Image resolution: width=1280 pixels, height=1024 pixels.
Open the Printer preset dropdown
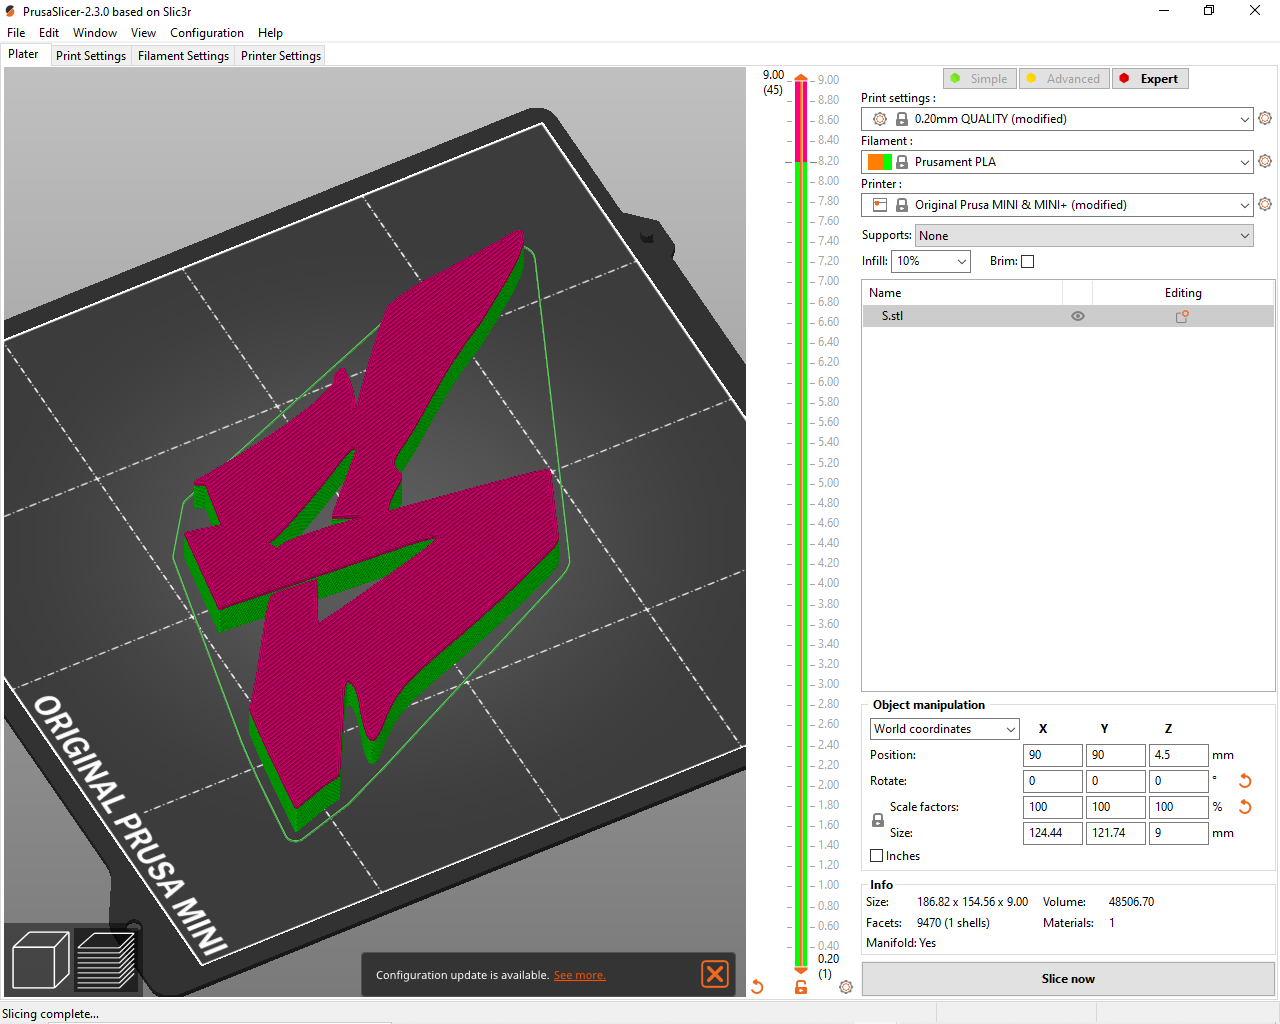(1057, 205)
